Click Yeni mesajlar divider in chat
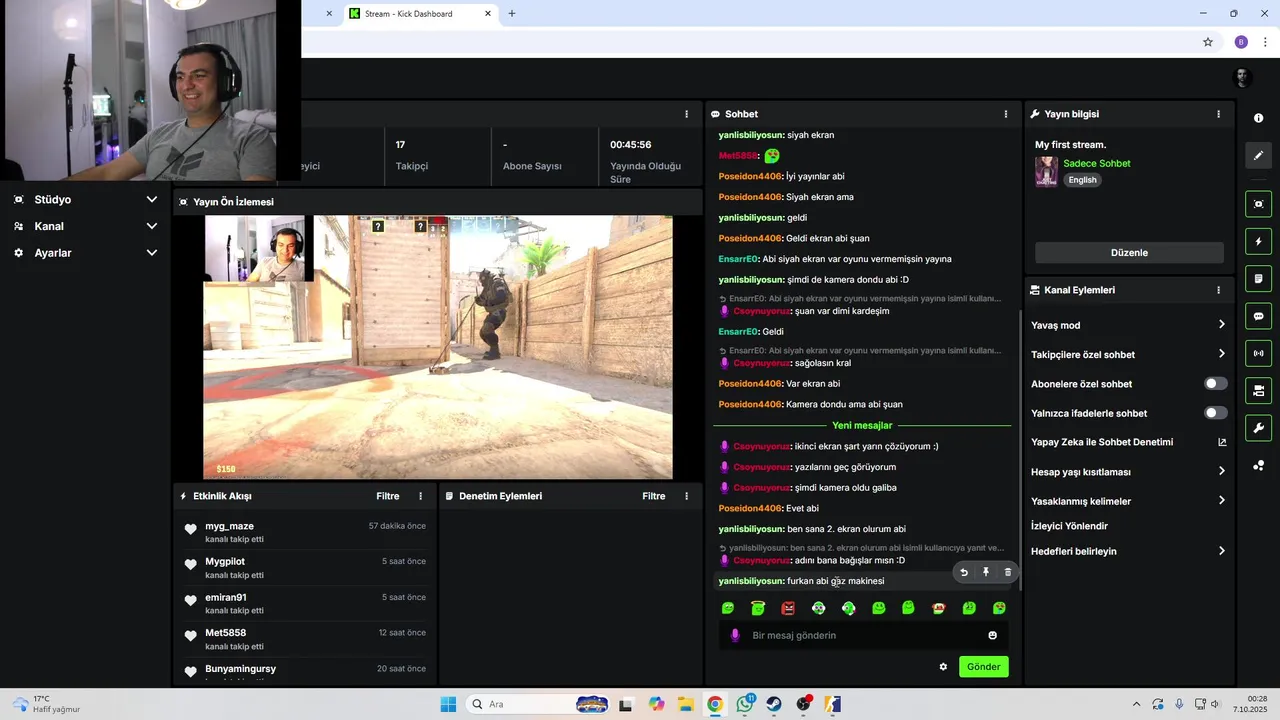 [x=862, y=426]
